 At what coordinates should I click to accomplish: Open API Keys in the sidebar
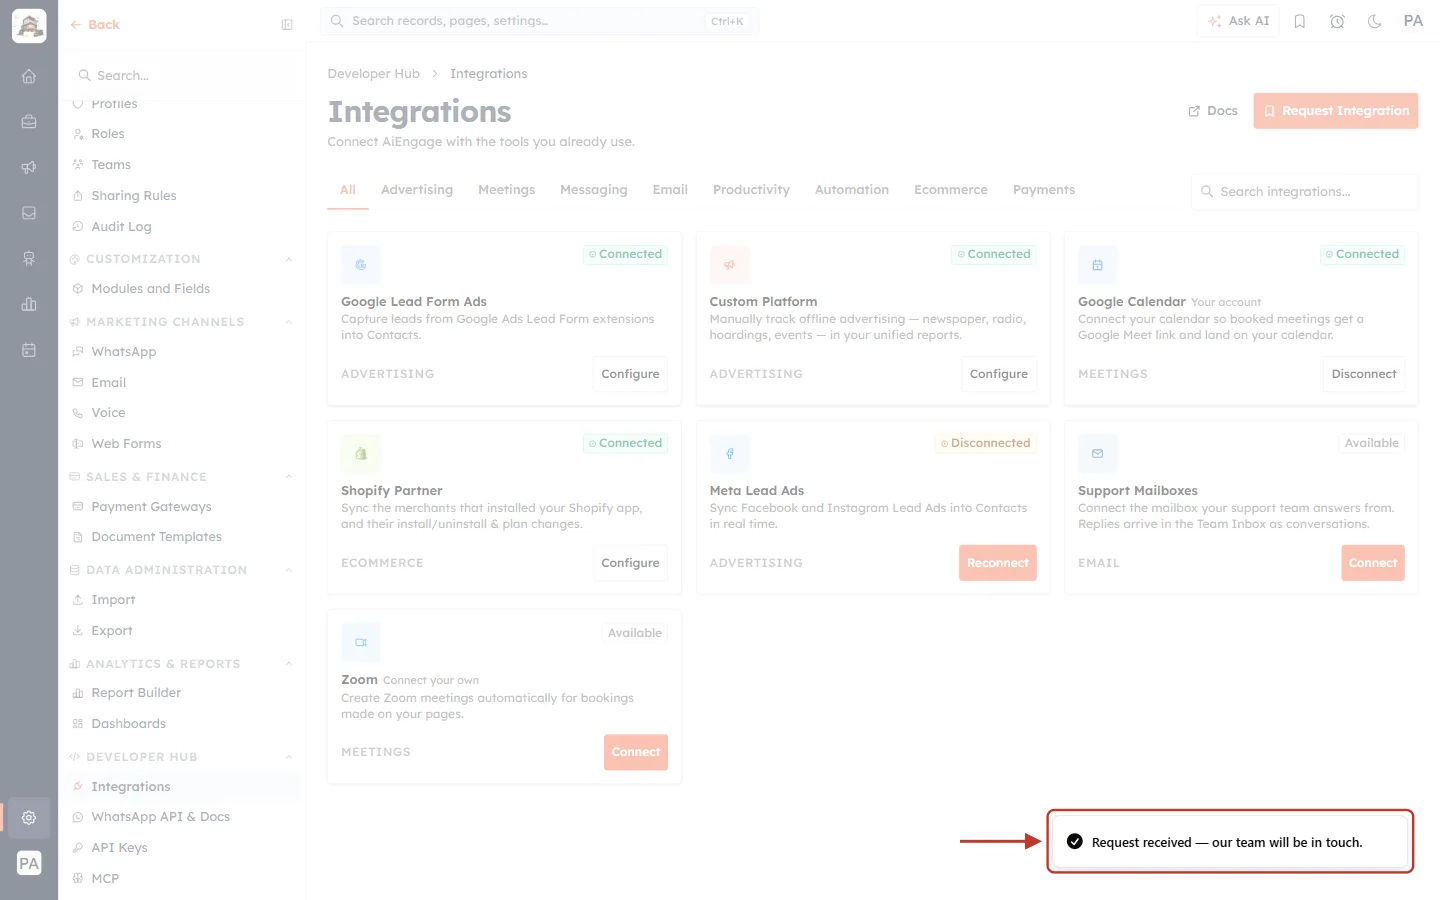coord(119,848)
